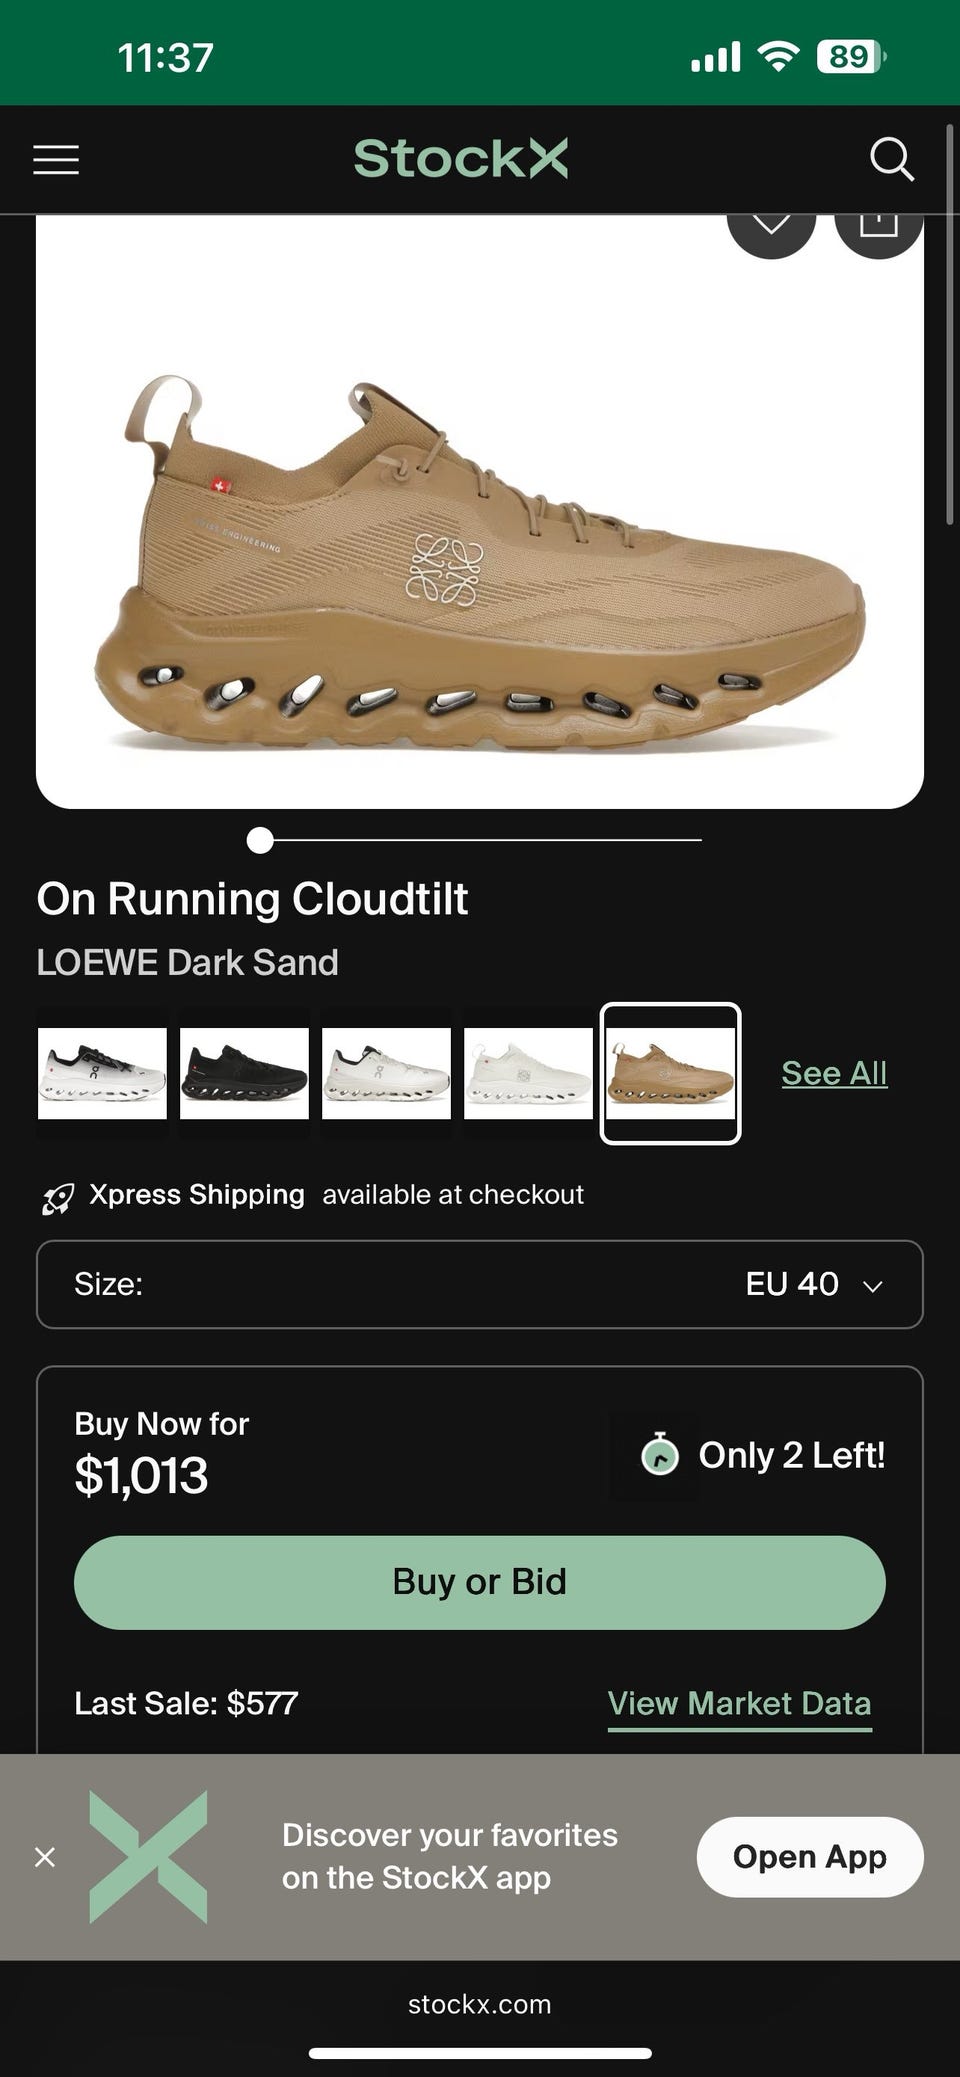This screenshot has width=960, height=2077.
Task: Tap the StockX logo header
Action: [x=460, y=159]
